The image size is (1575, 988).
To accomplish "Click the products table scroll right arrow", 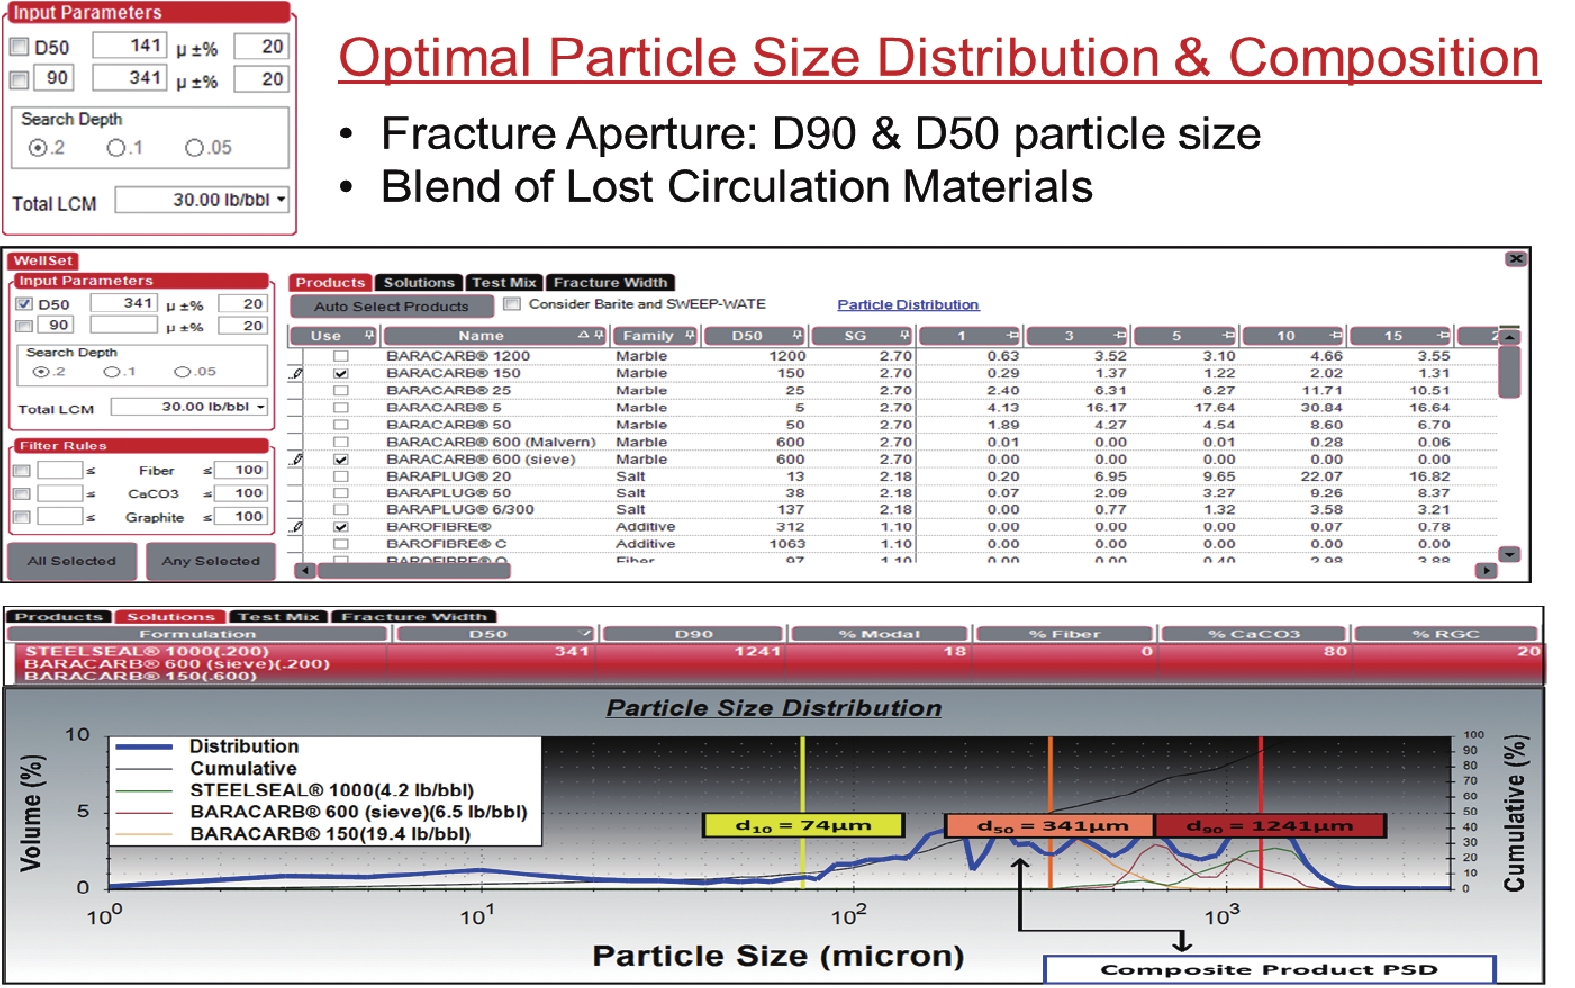I will coord(1486,570).
